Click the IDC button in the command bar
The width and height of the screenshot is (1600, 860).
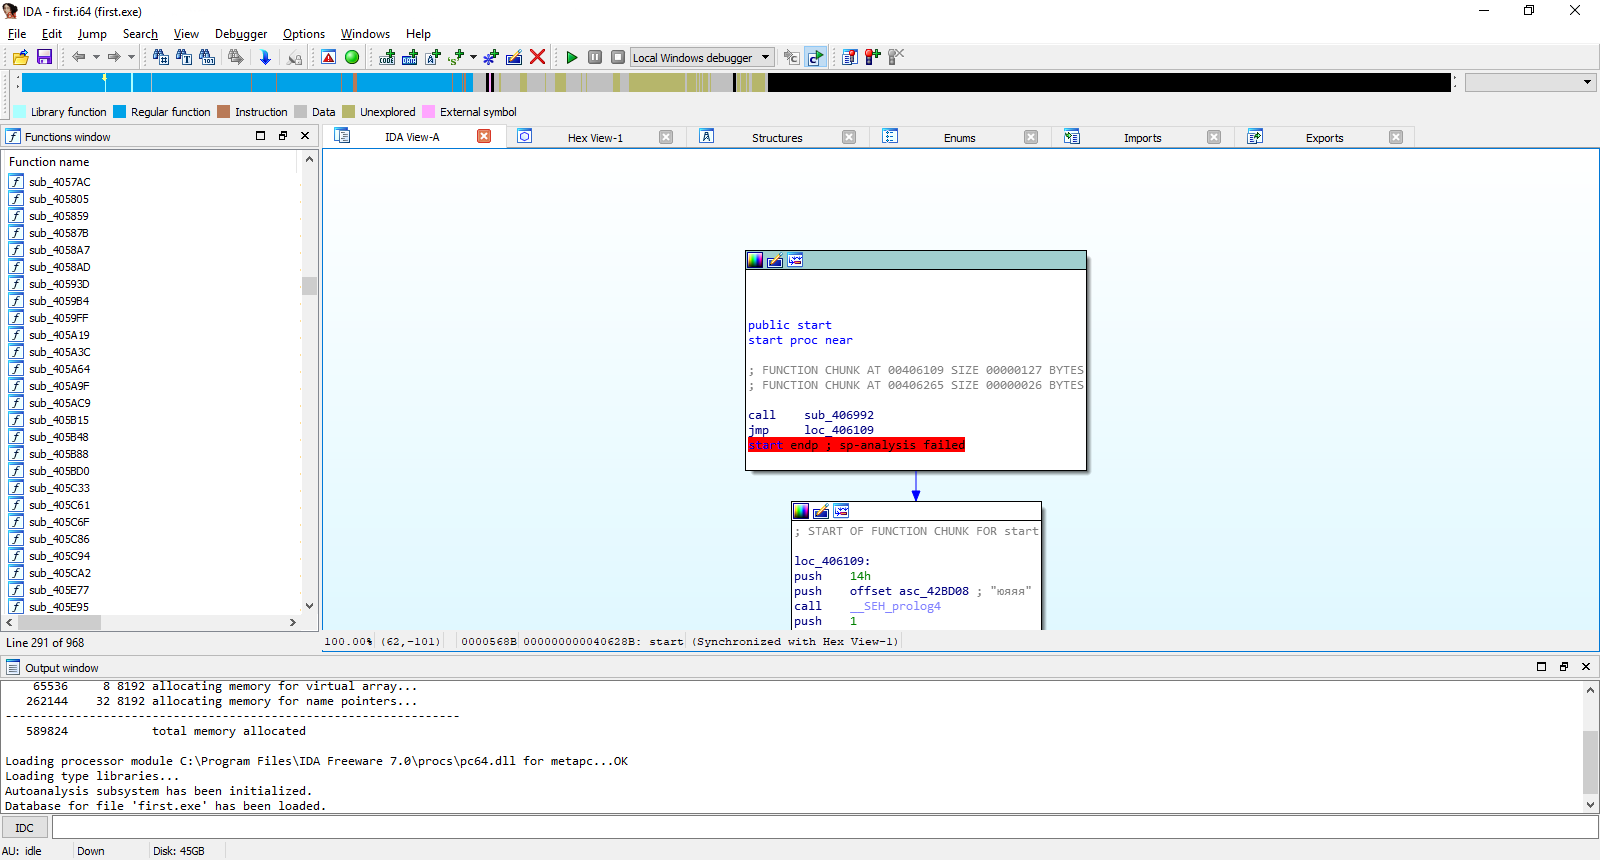click(x=25, y=828)
